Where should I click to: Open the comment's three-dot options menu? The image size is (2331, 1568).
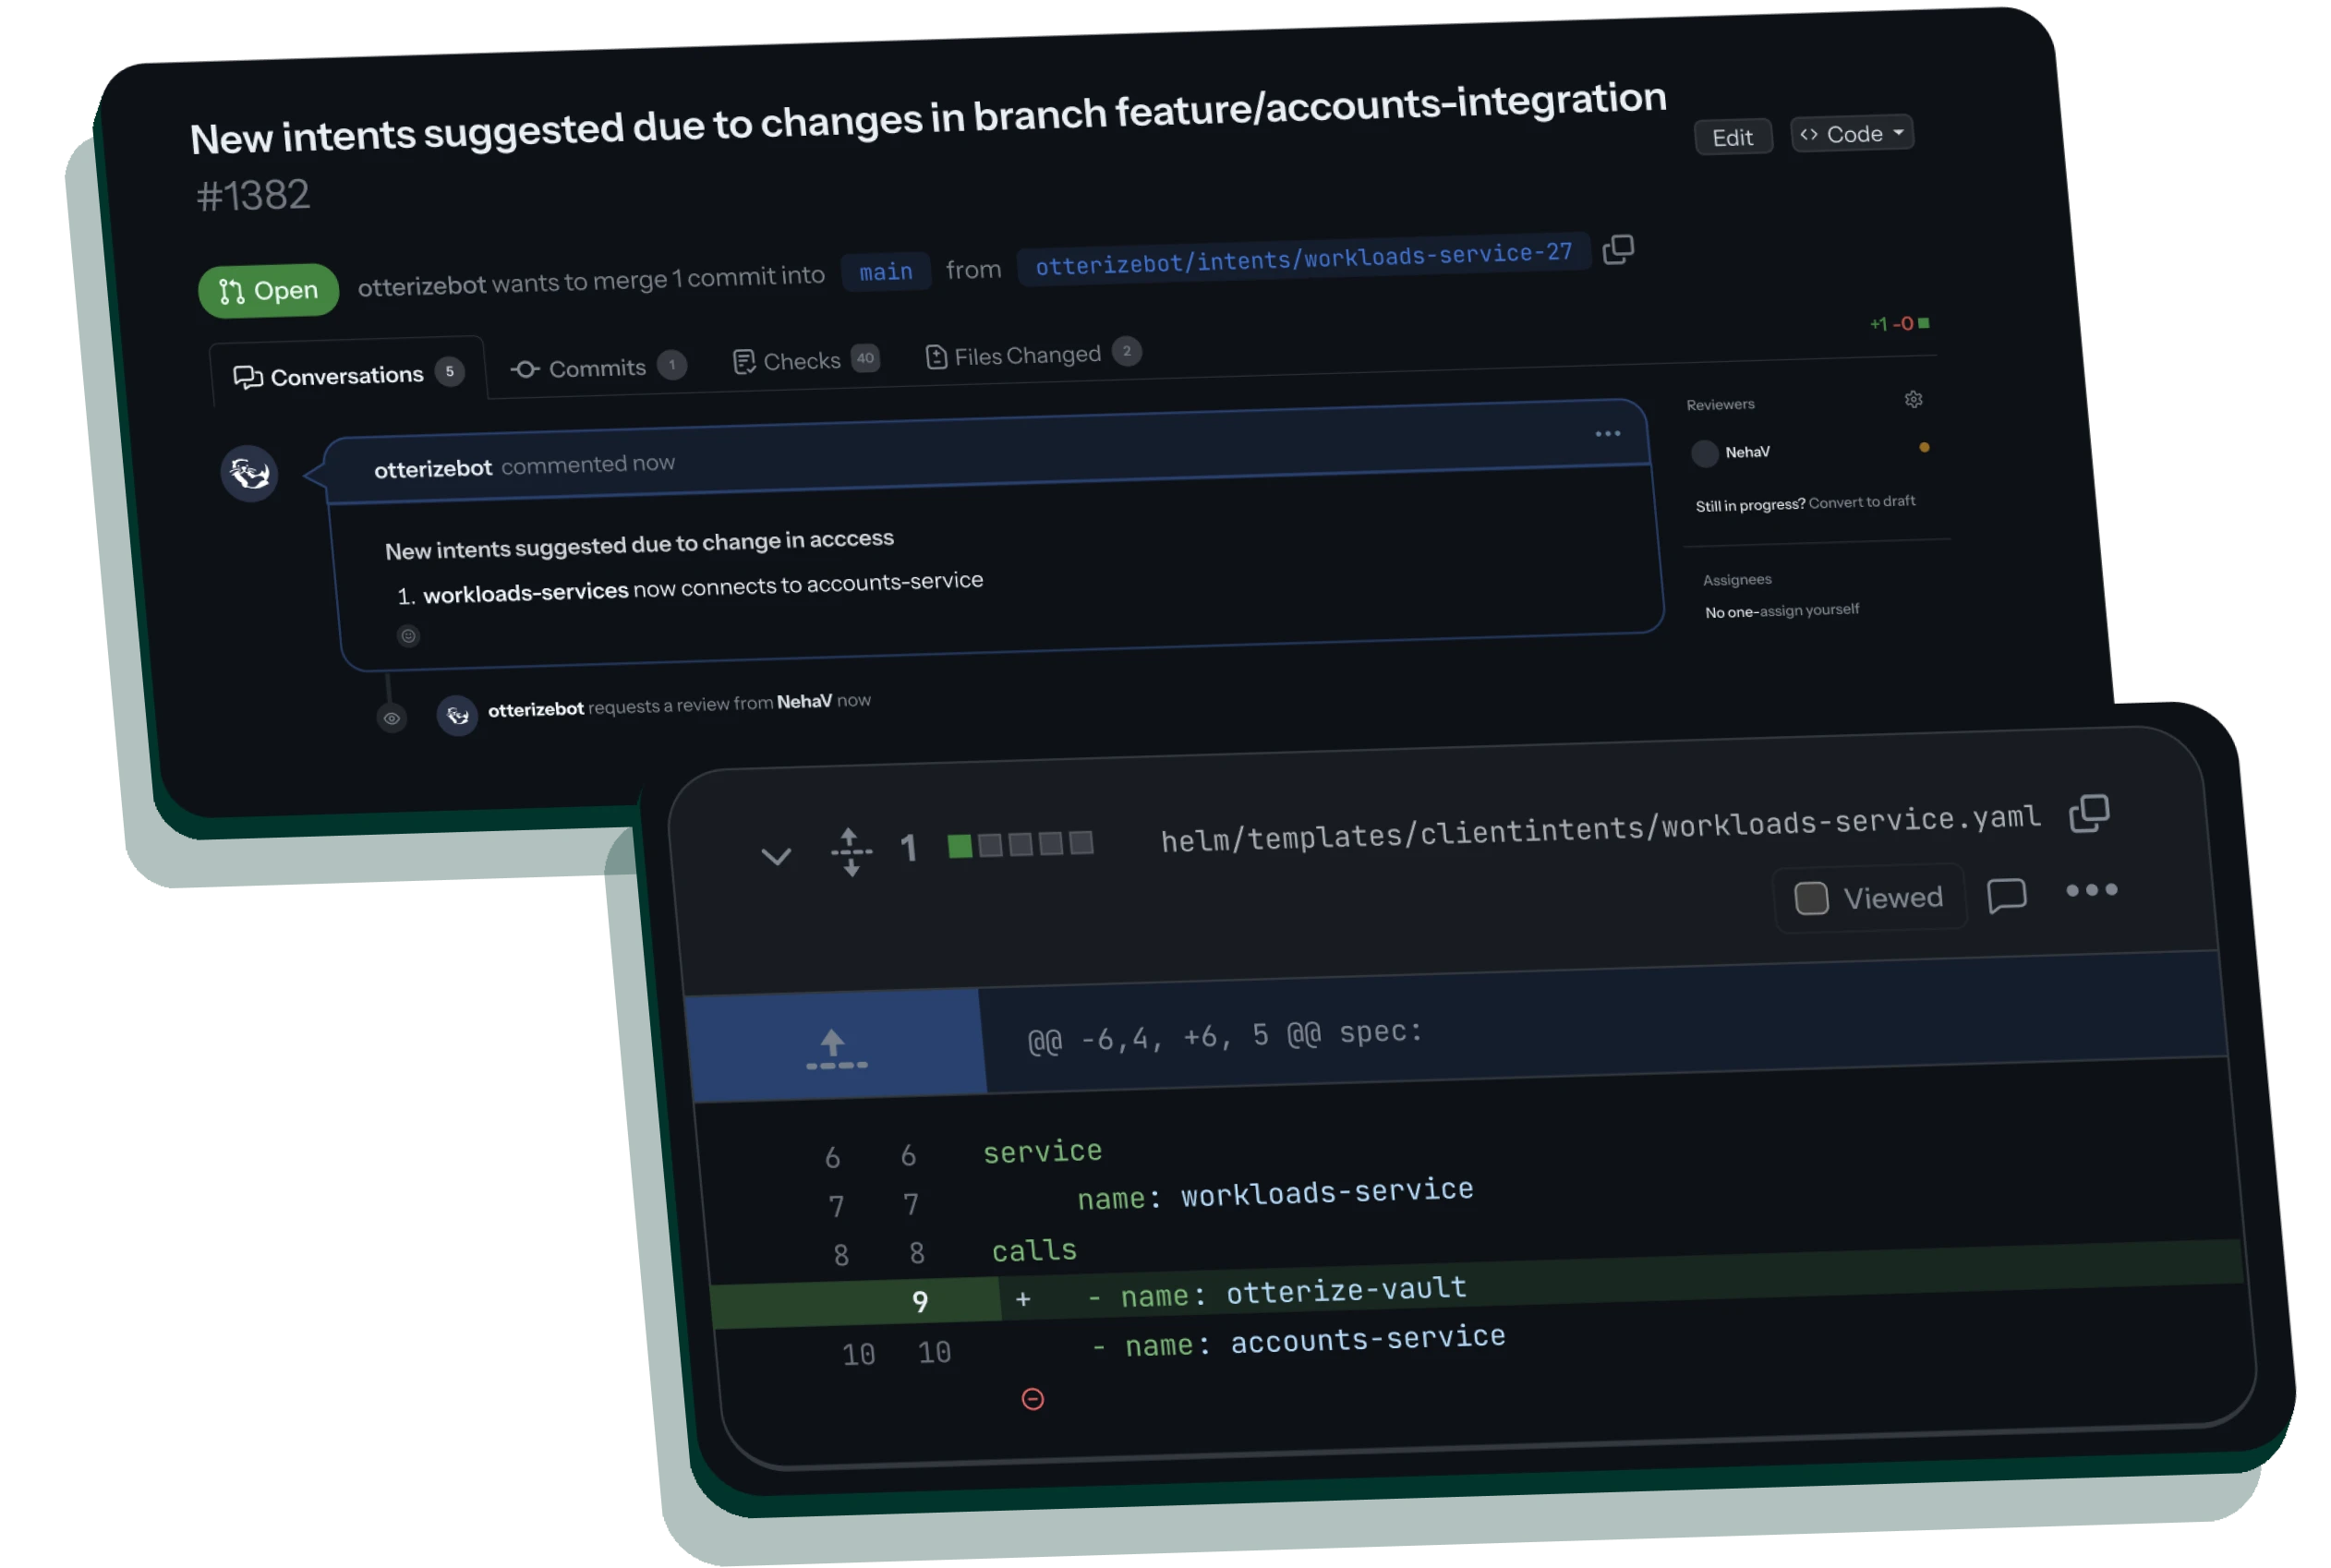click(1607, 434)
